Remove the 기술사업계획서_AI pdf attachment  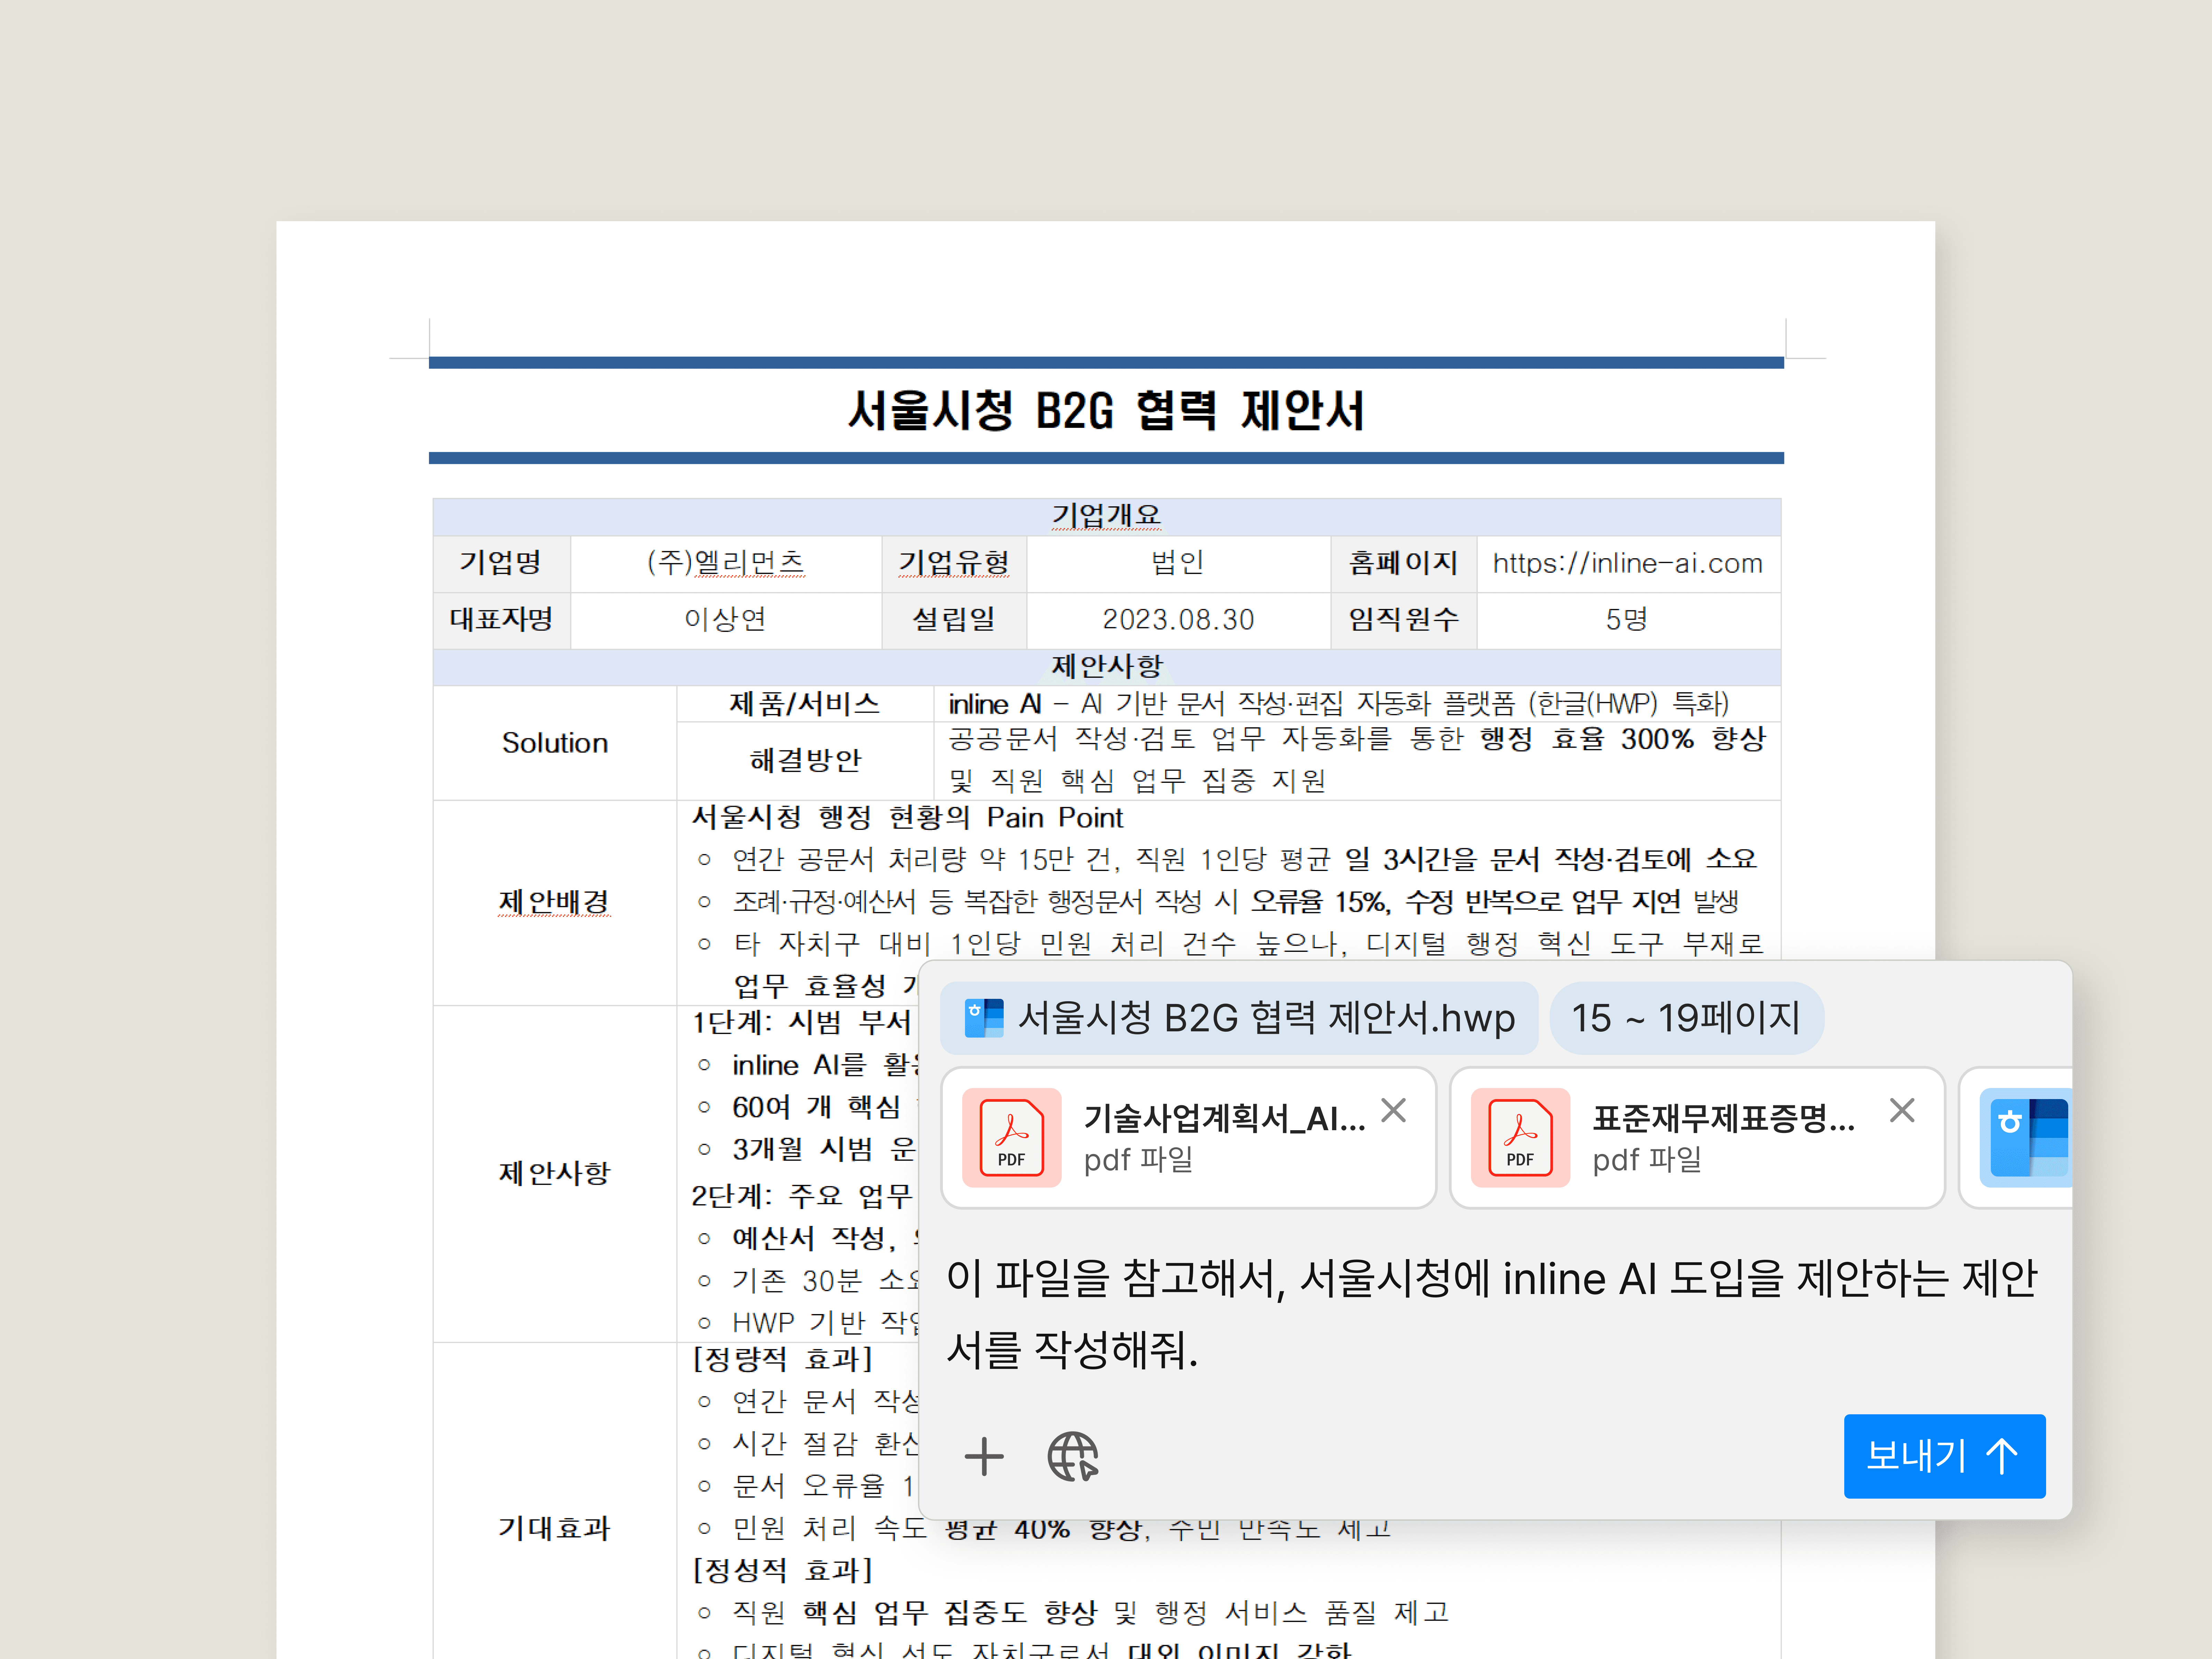[x=1393, y=1110]
